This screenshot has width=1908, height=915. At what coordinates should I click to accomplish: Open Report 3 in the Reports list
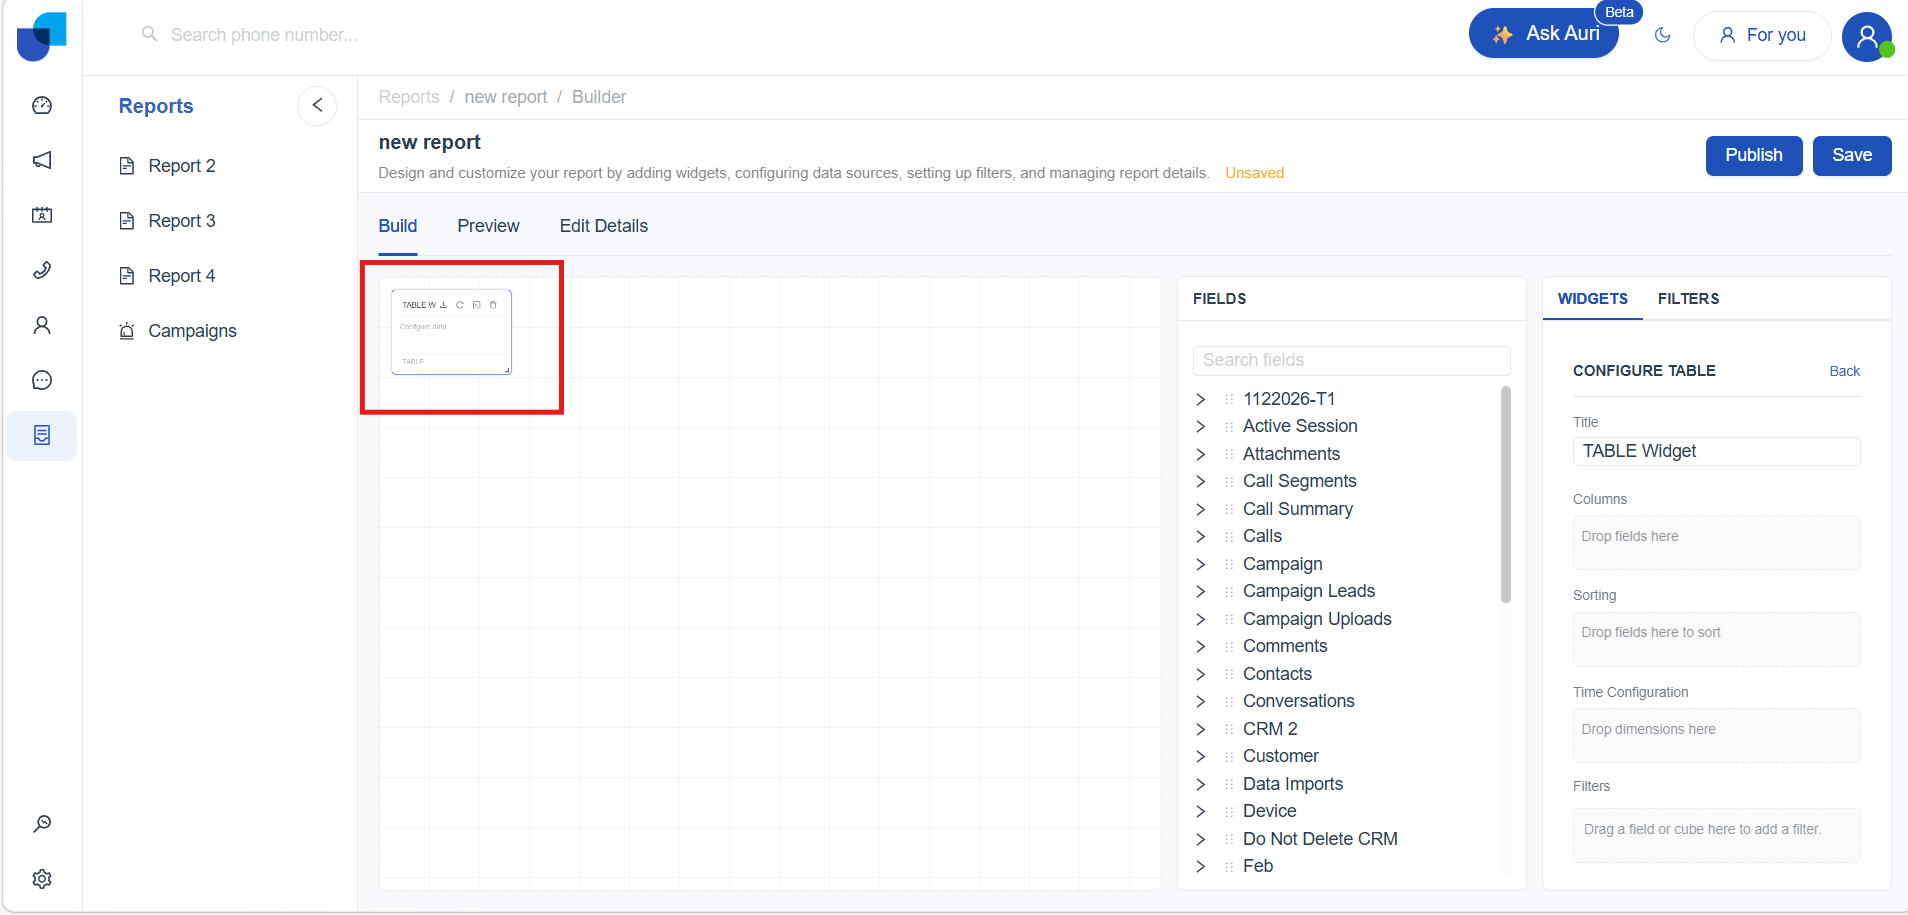click(181, 221)
